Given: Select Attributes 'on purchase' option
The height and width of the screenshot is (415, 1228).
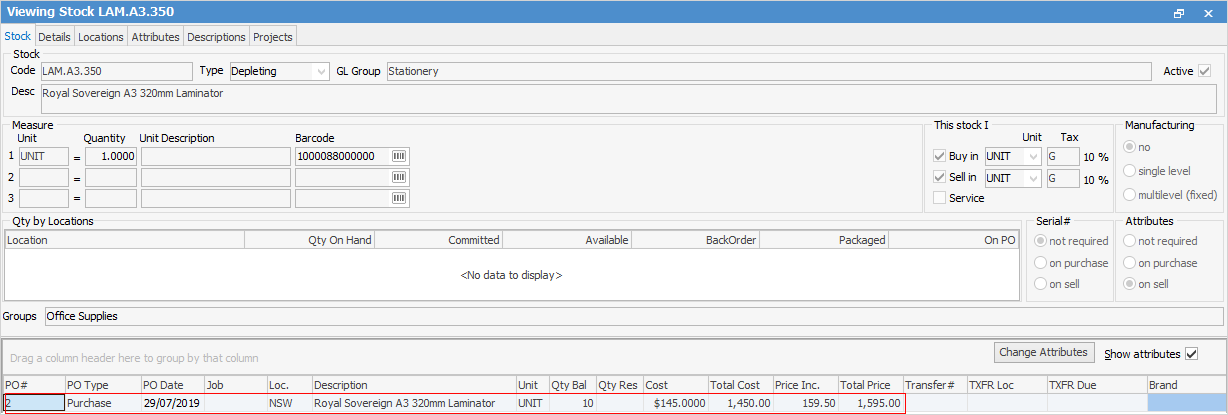Looking at the screenshot, I should pyautogui.click(x=1131, y=263).
